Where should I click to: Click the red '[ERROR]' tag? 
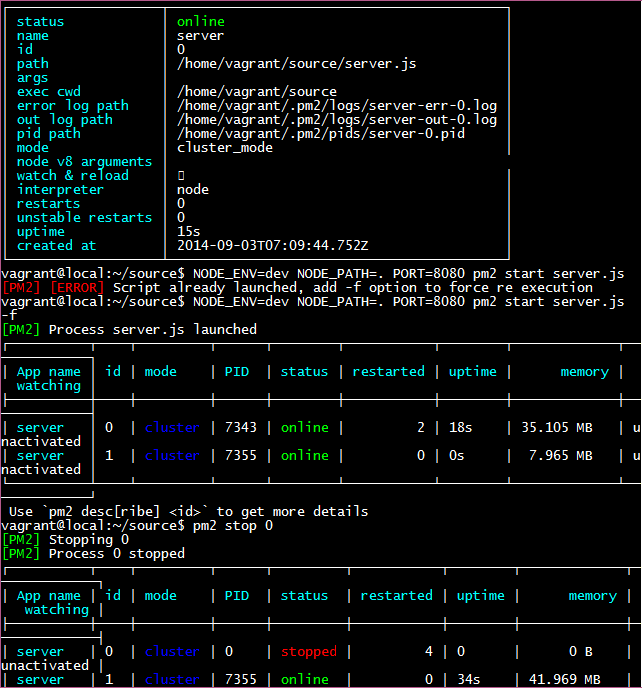pyautogui.click(x=77, y=288)
